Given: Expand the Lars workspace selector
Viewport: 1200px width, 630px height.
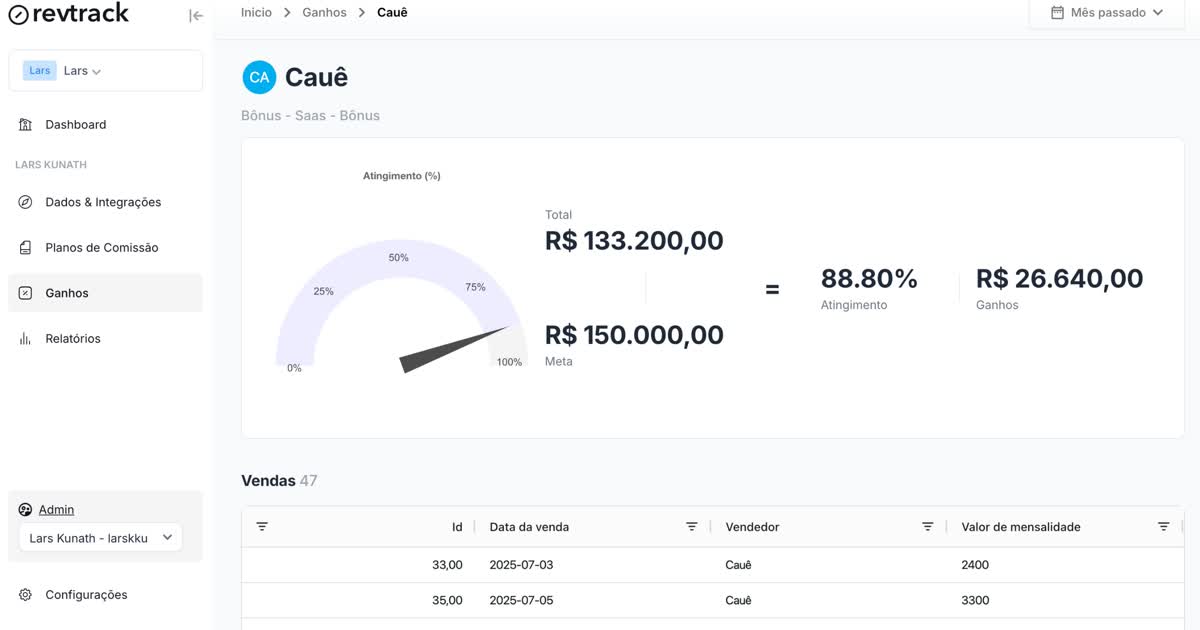Looking at the screenshot, I should click(105, 71).
